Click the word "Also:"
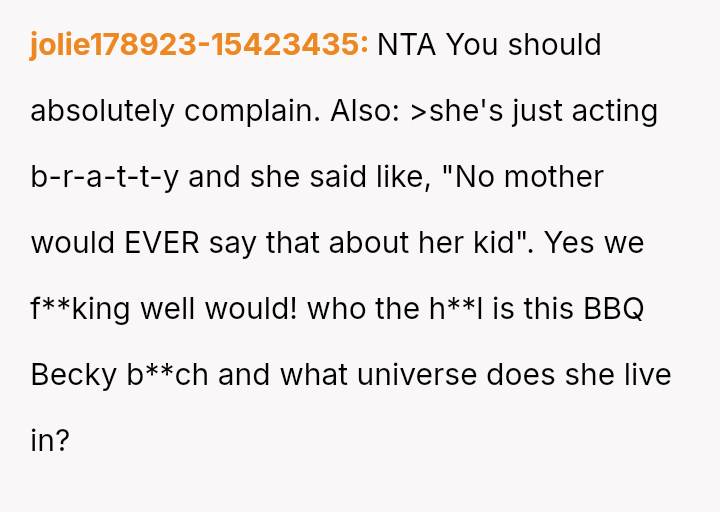The height and width of the screenshot is (512, 720). click(366, 111)
